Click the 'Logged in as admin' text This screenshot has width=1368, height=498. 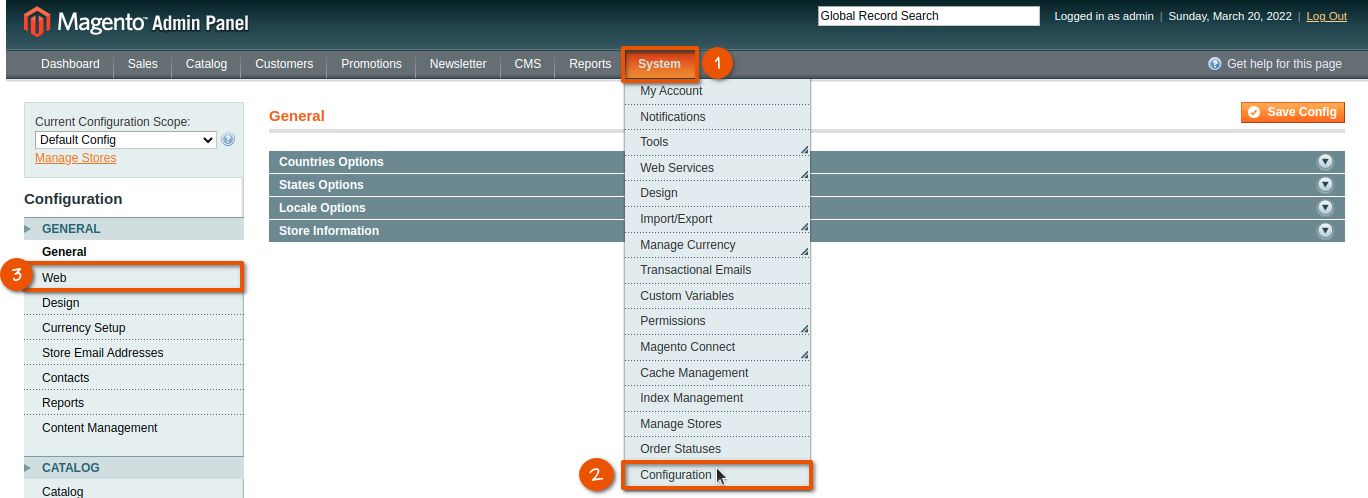(x=1104, y=16)
